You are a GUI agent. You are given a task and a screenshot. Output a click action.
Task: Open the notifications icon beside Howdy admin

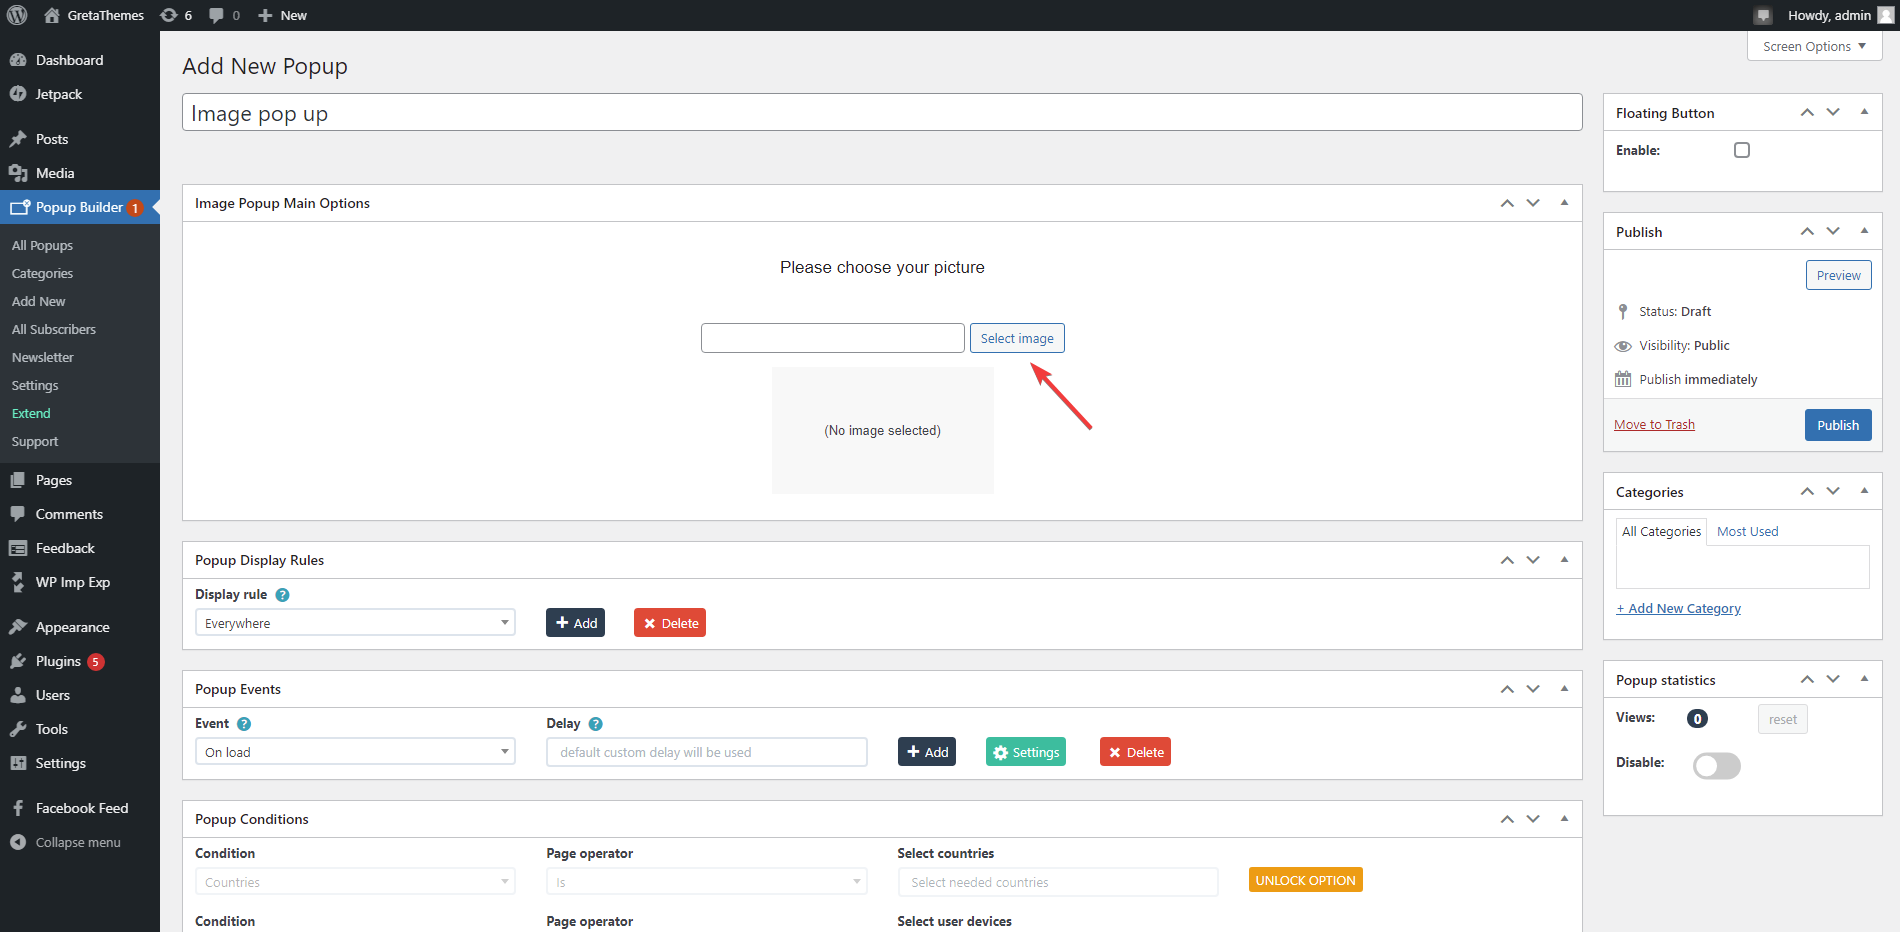pyautogui.click(x=1763, y=15)
